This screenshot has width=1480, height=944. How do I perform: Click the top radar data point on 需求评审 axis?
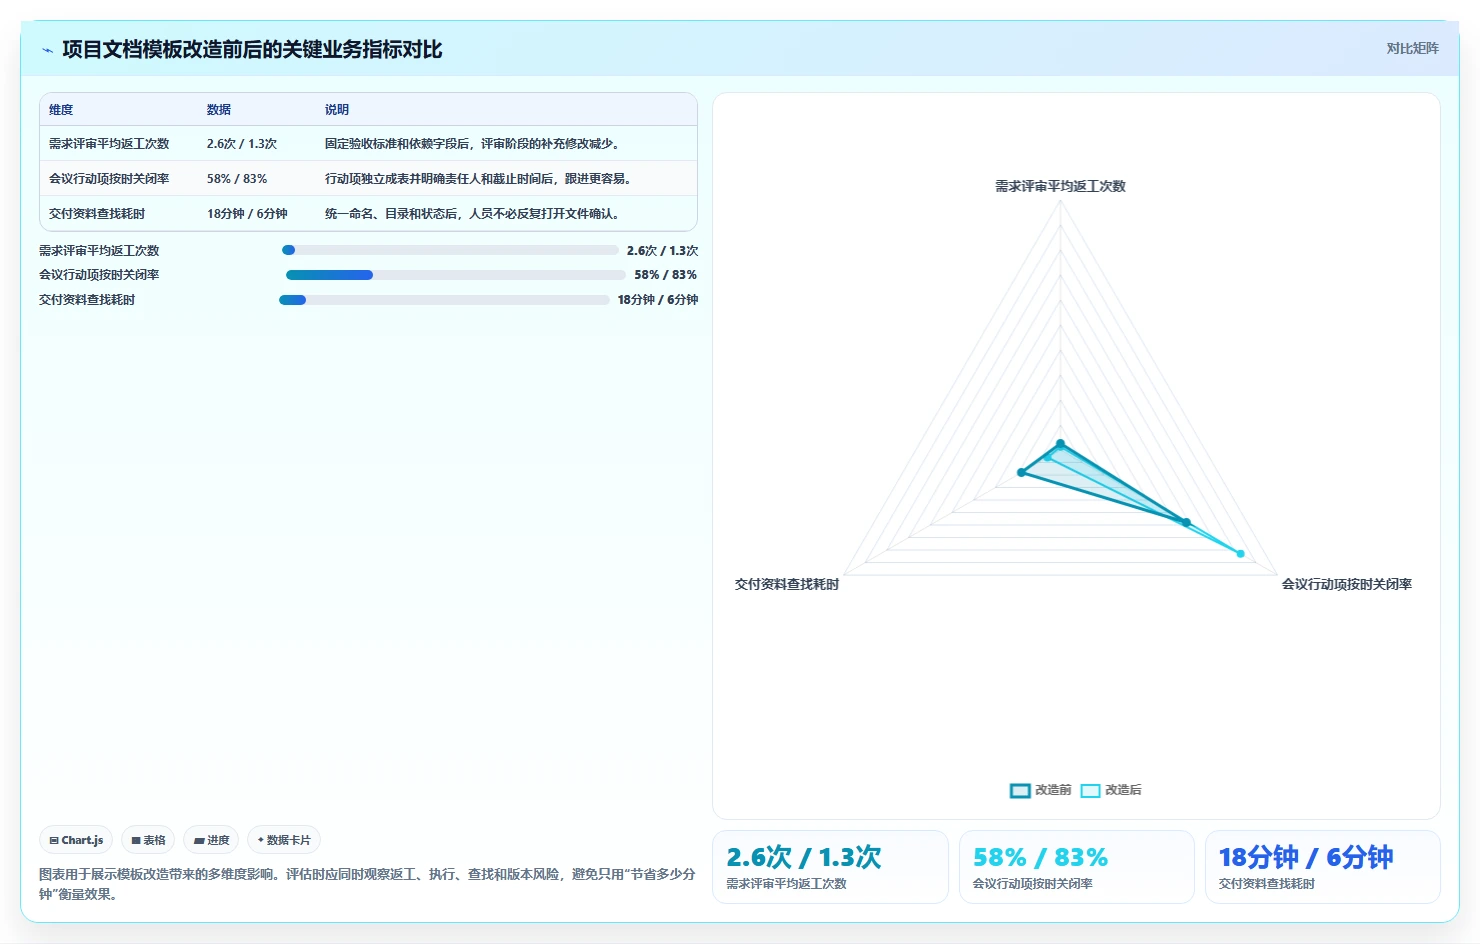pos(1061,444)
